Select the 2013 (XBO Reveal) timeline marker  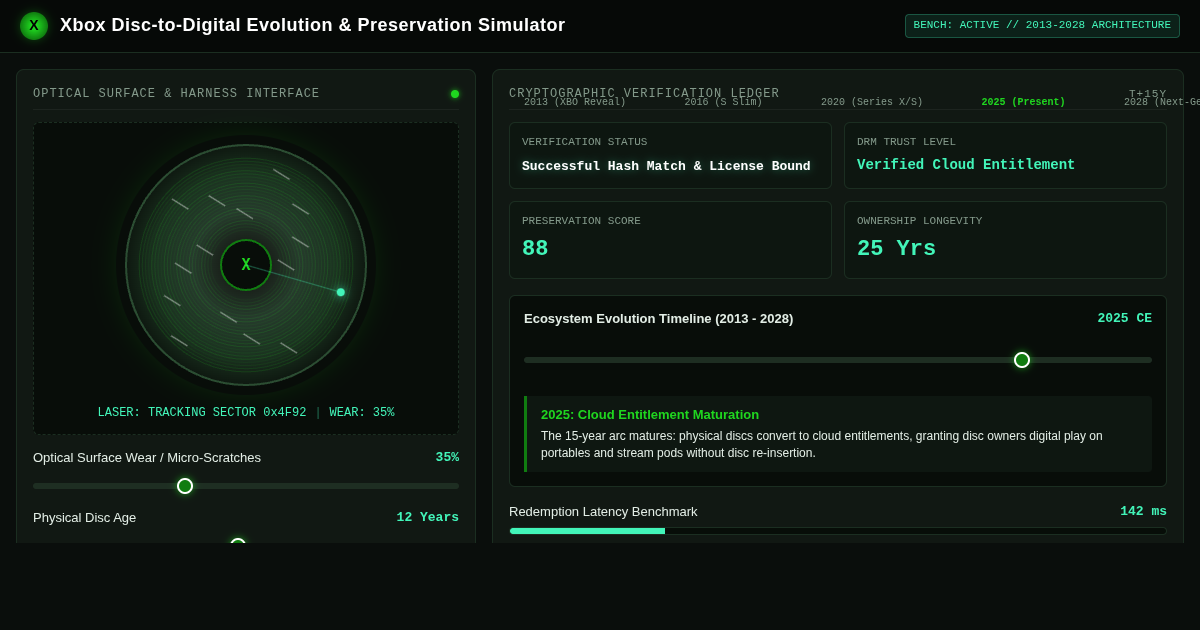pyautogui.click(x=575, y=102)
